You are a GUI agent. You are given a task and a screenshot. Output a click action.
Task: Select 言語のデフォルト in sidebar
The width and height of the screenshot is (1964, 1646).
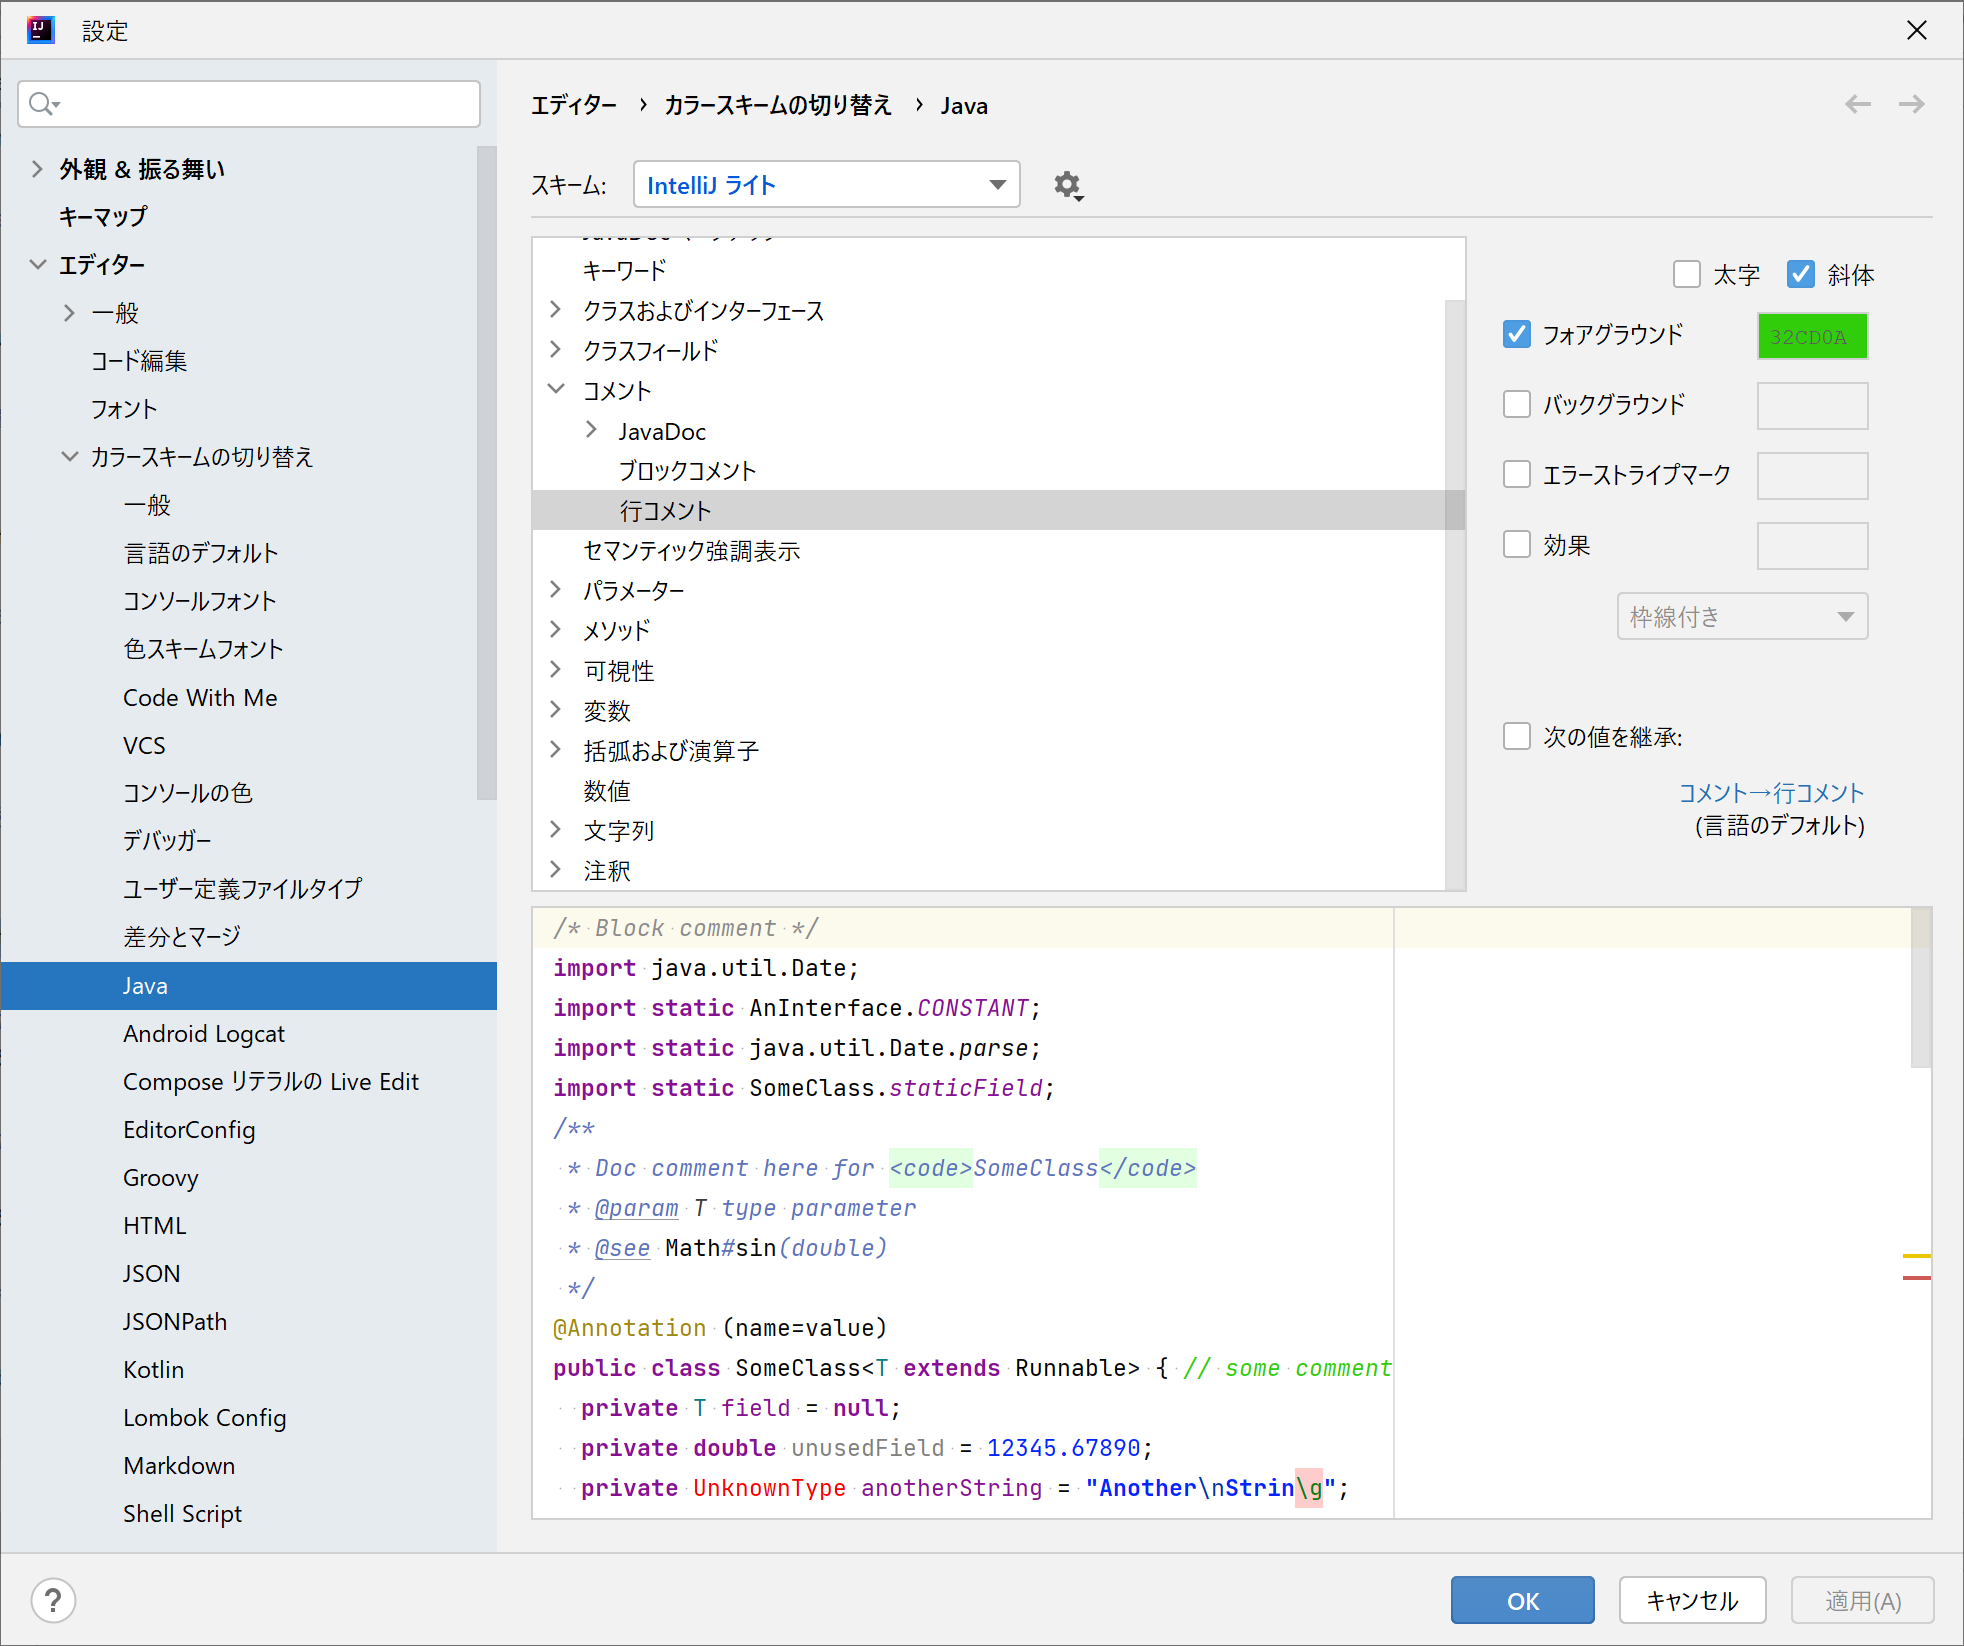201,553
